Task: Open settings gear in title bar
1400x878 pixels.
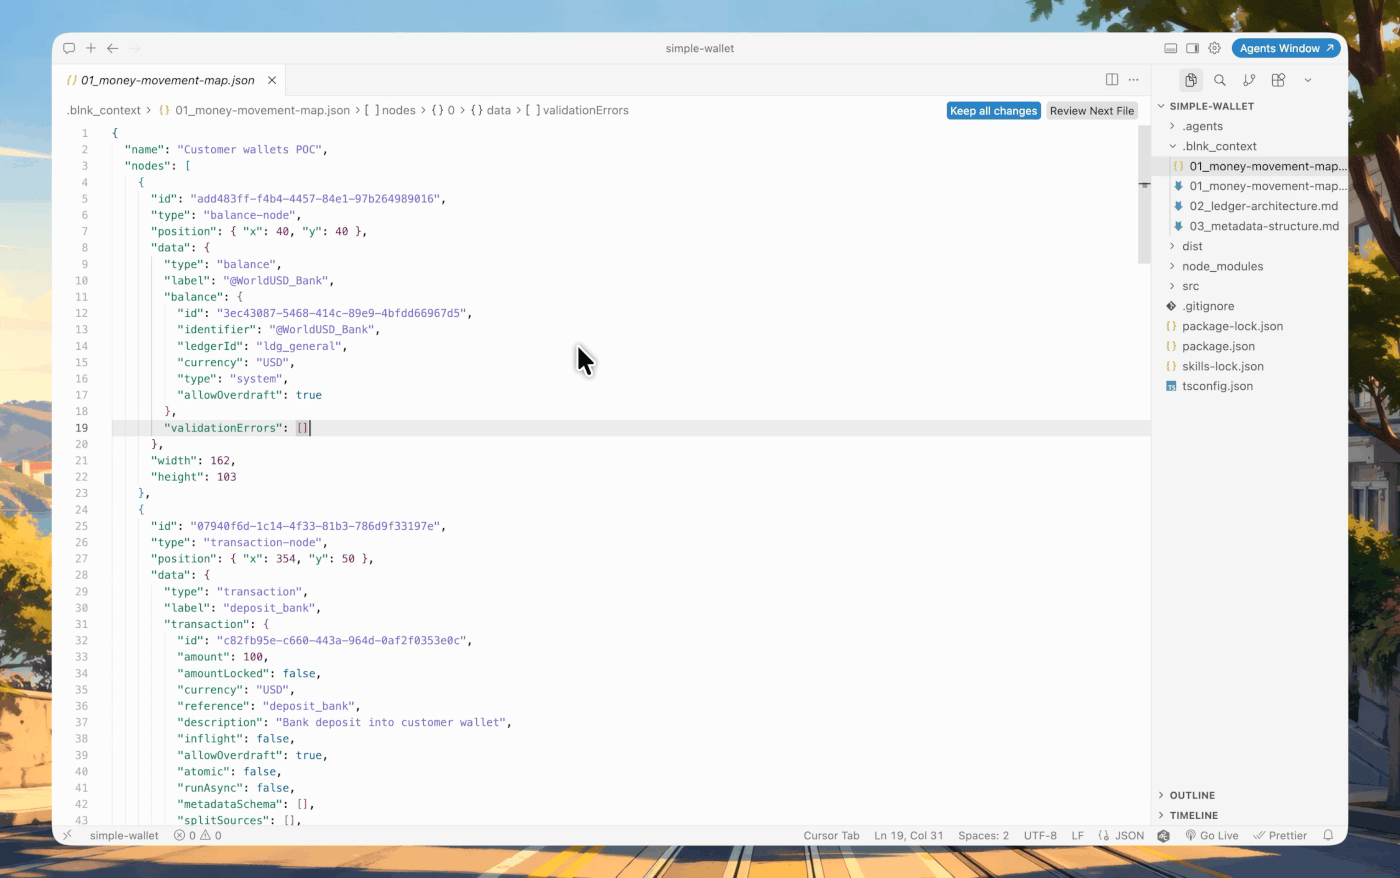Action: point(1214,48)
